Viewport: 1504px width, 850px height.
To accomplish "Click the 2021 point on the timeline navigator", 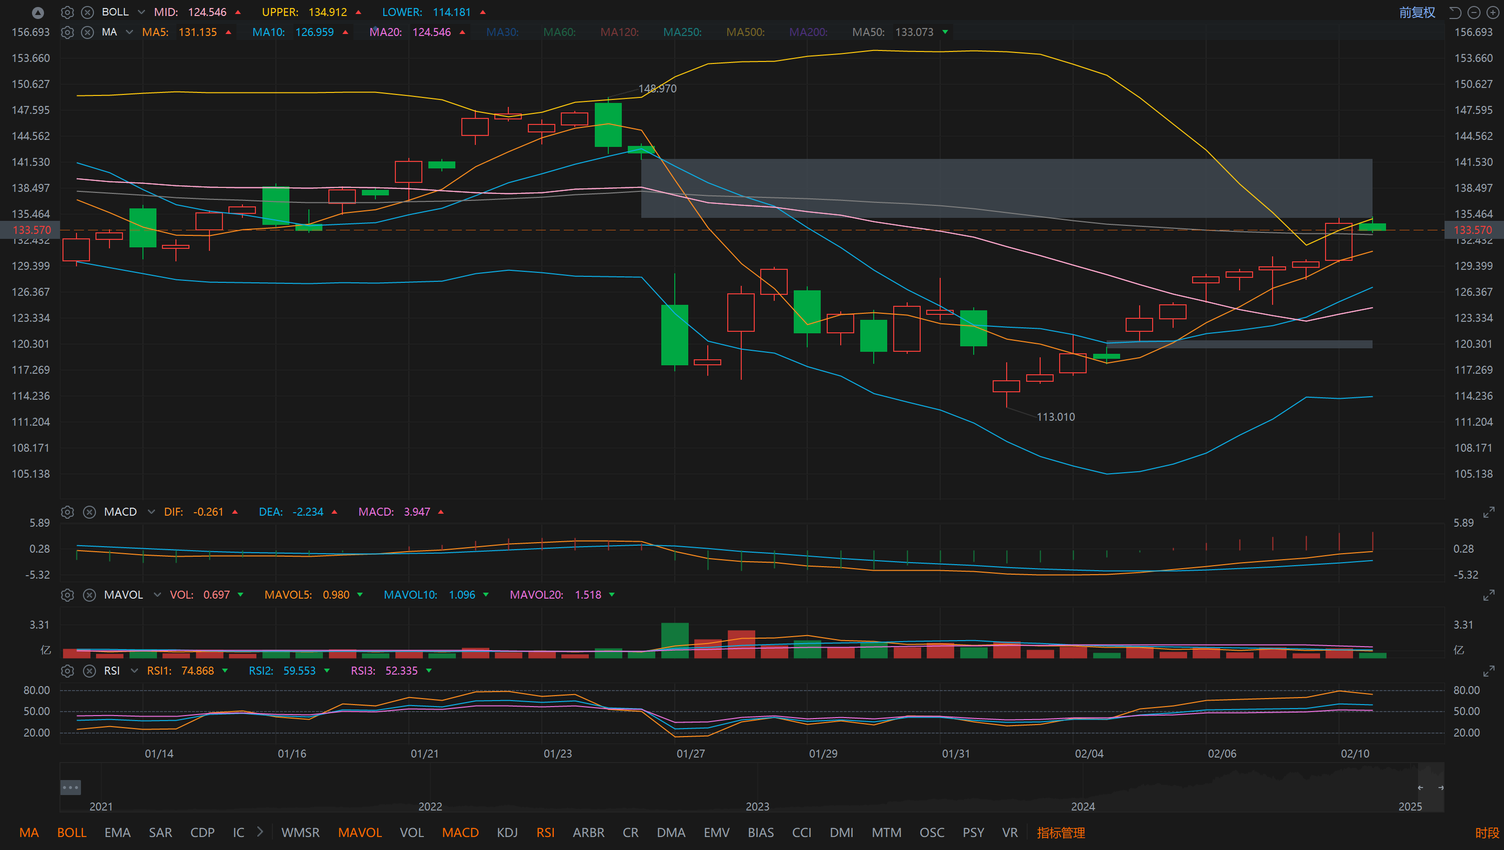I will pos(101,806).
